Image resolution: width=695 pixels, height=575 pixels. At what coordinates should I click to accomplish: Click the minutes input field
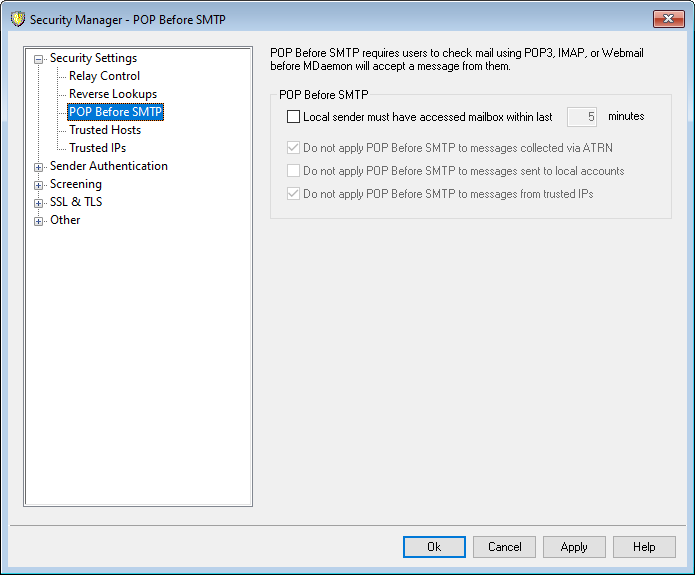coord(582,117)
